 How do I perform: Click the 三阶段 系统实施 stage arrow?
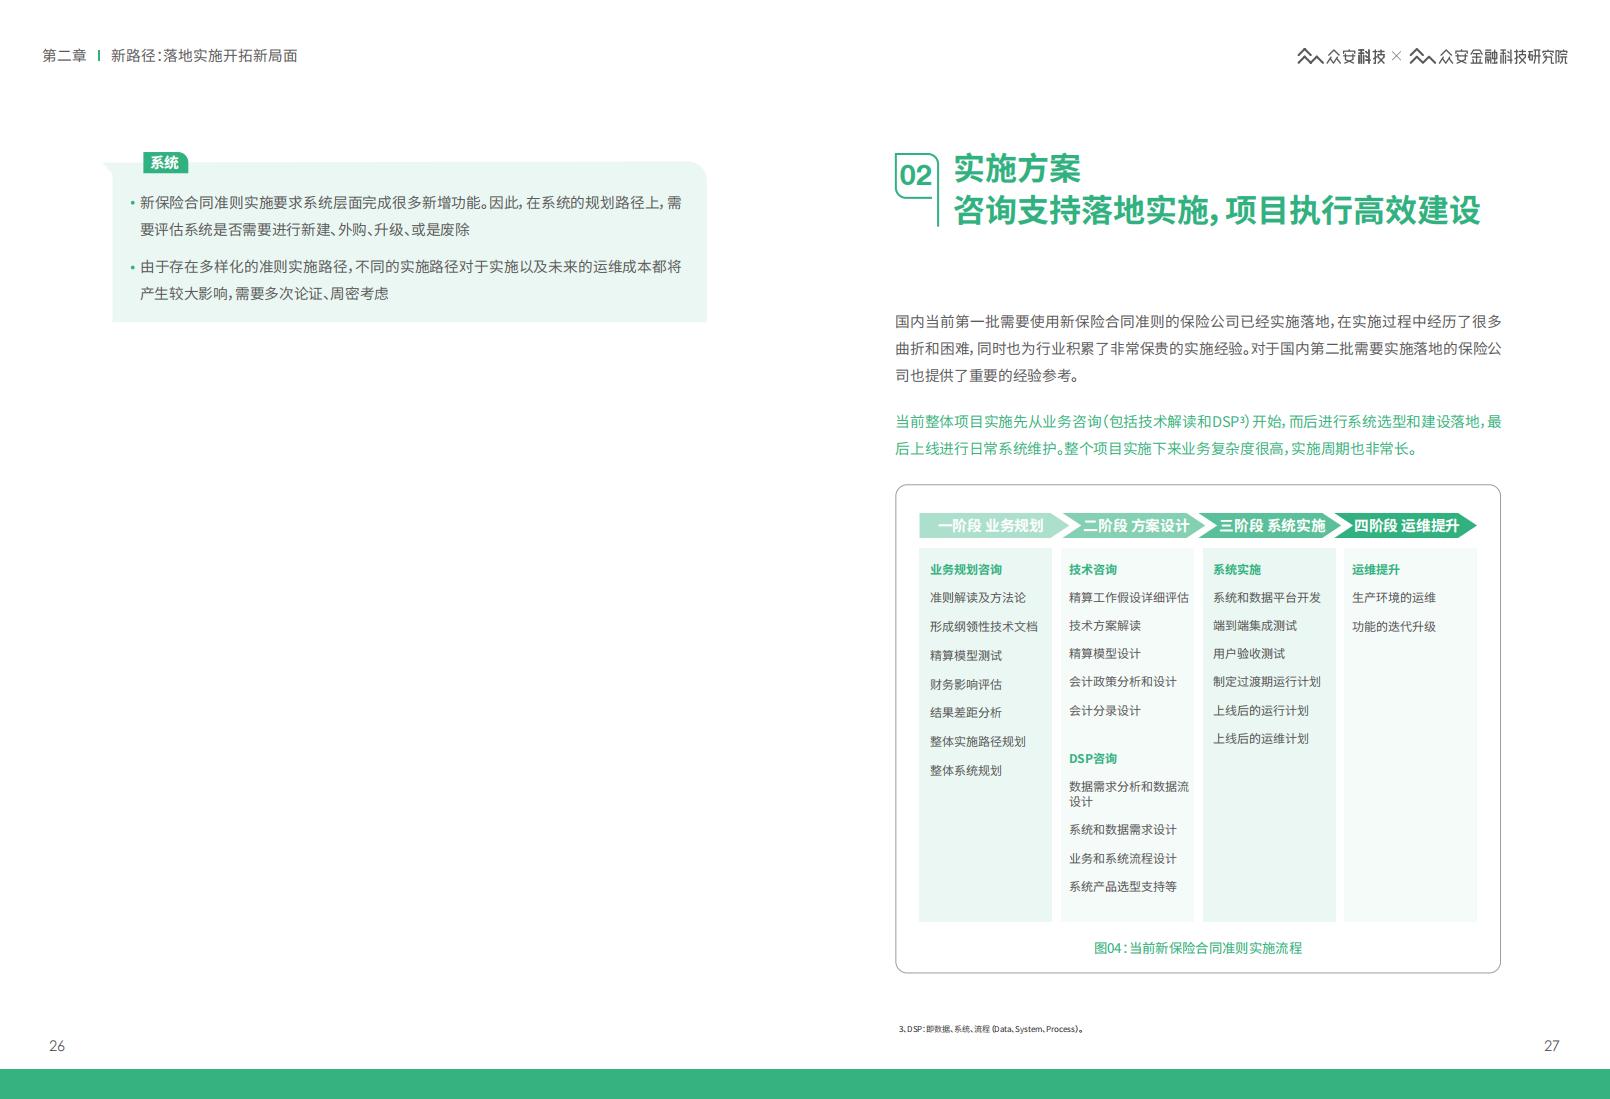click(x=1271, y=526)
